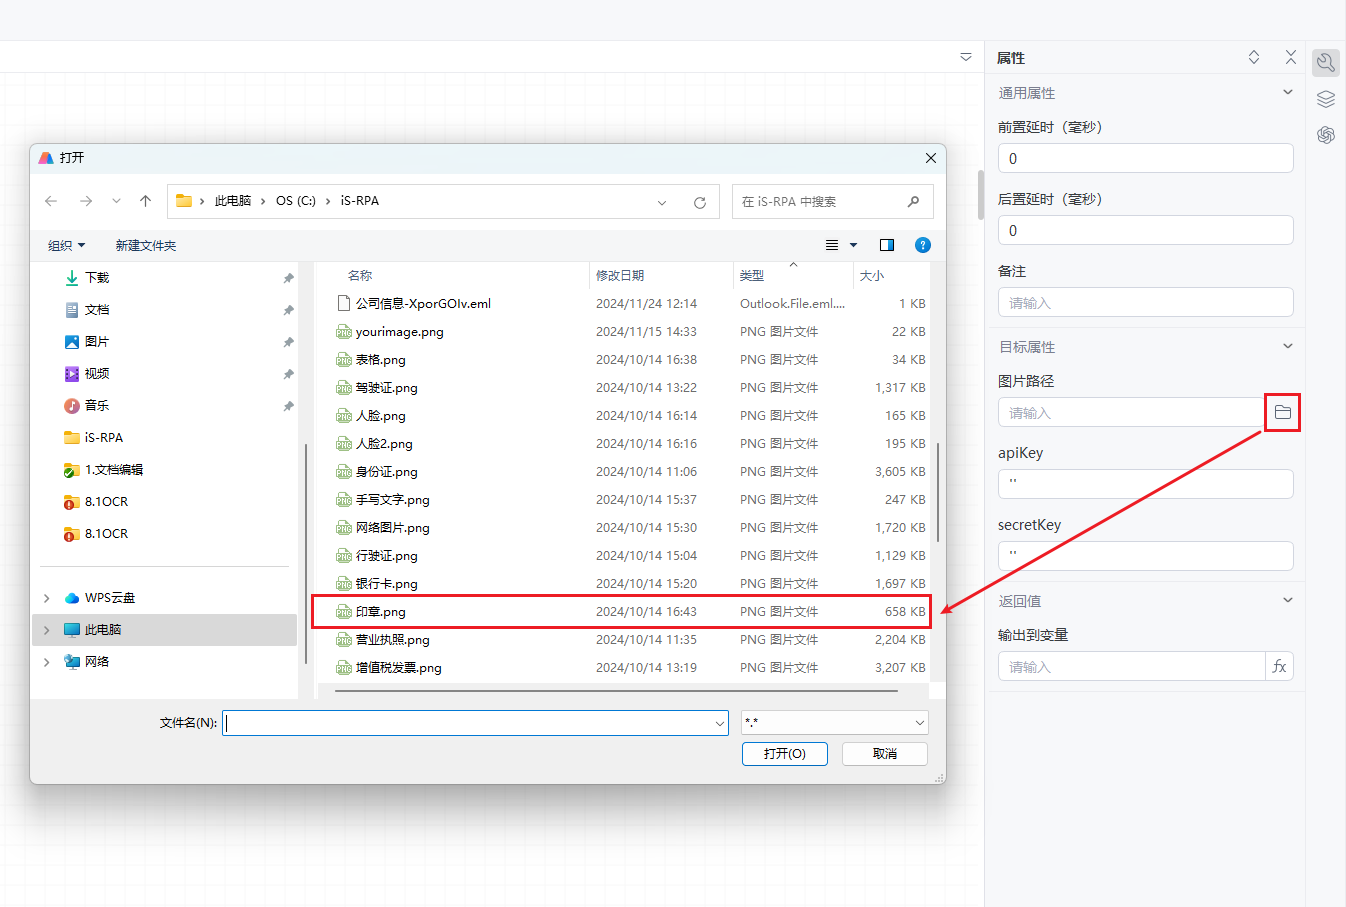Close the 属性 panel with its X icon
Screen dimensions: 1346x907
(1291, 57)
